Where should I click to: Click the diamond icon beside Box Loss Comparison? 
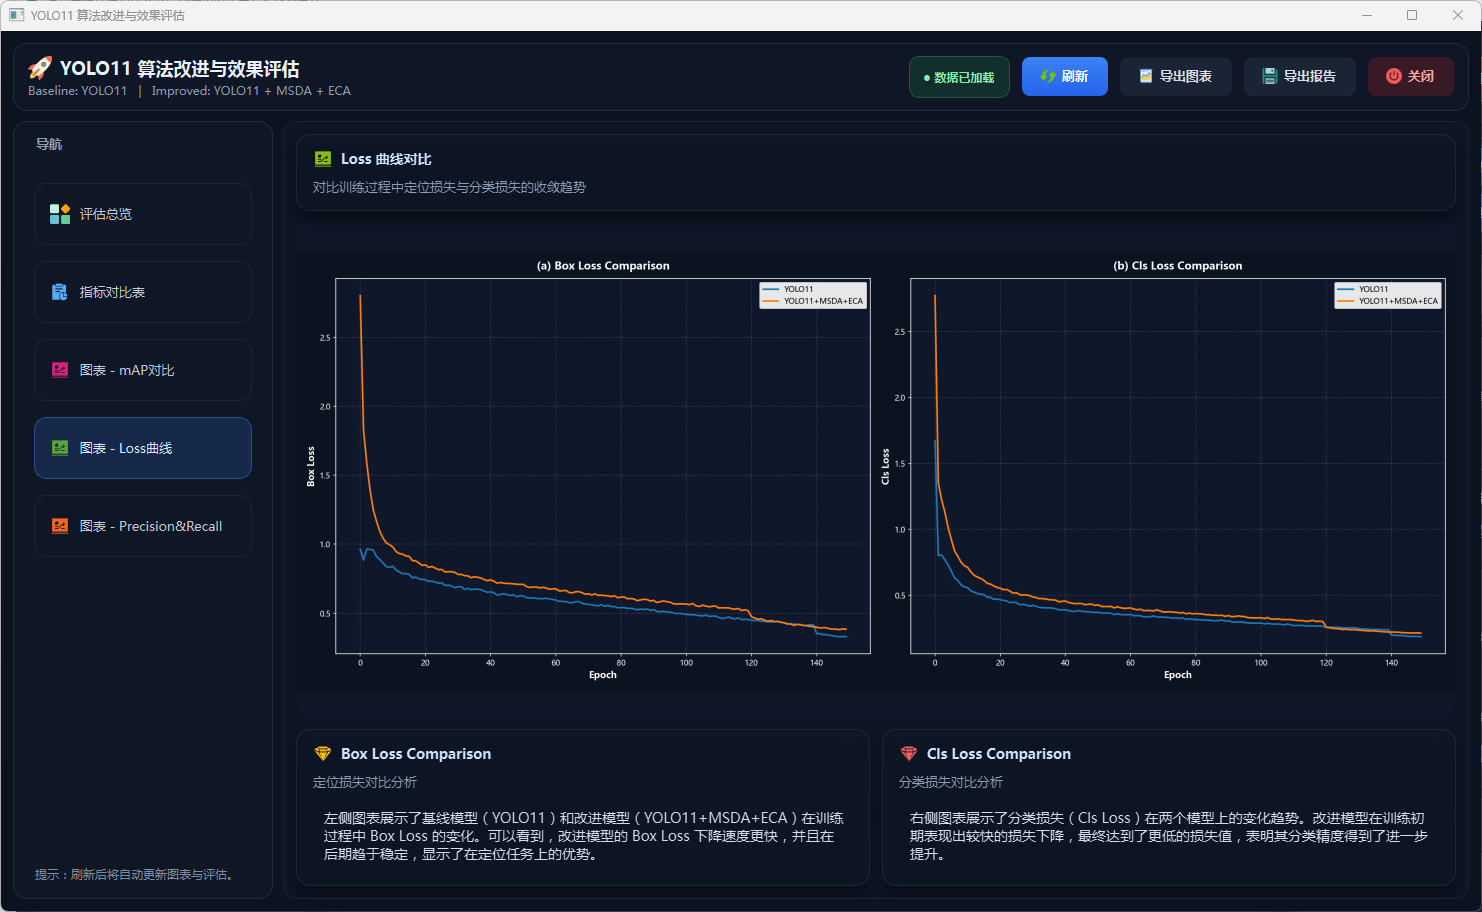(322, 754)
